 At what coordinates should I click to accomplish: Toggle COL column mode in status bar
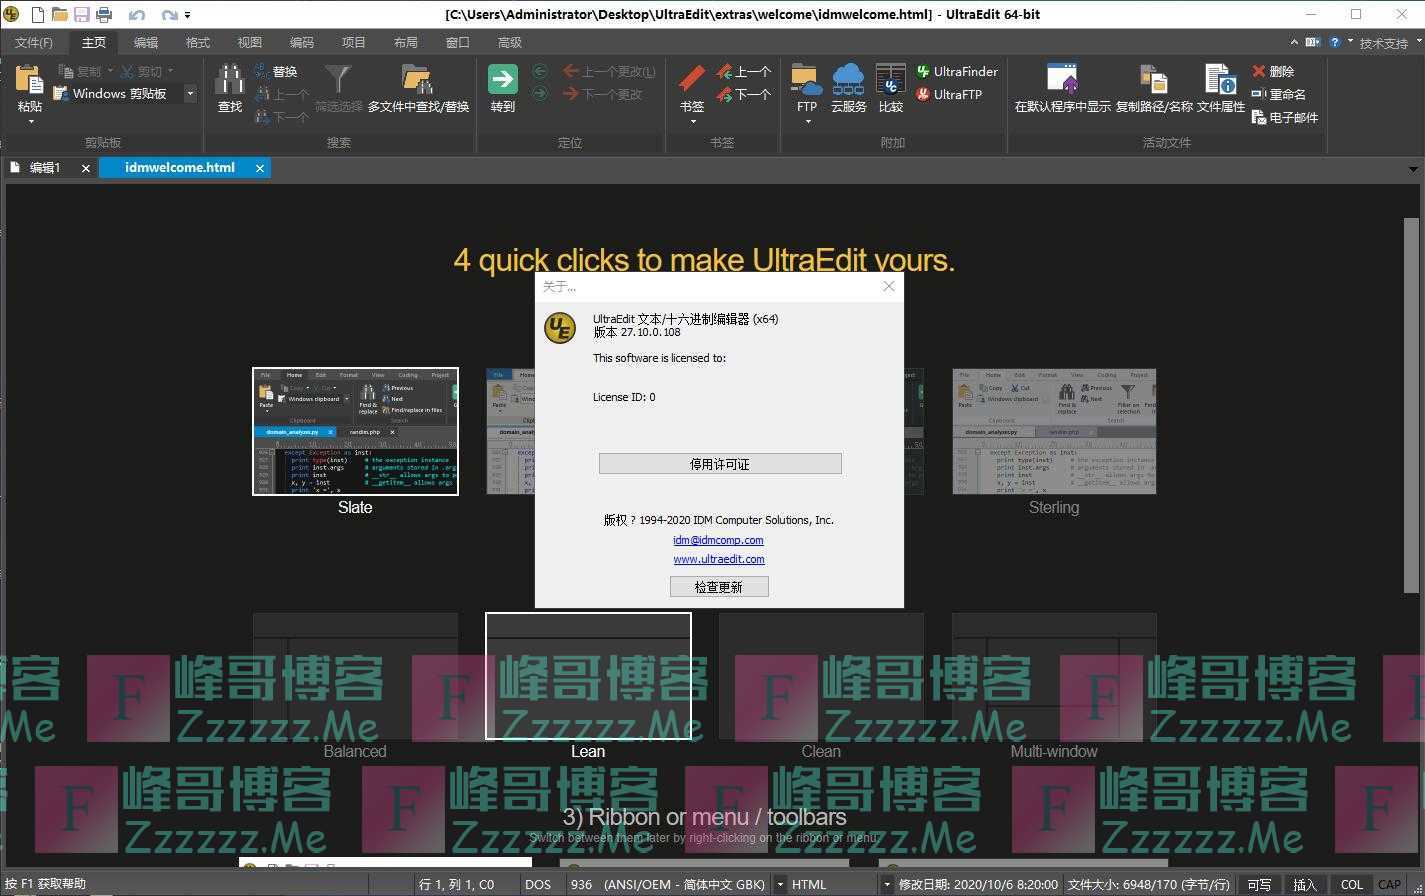pos(1351,884)
